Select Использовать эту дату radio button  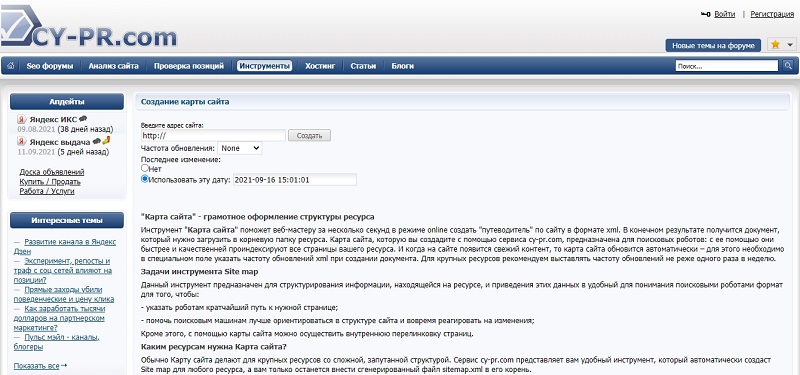[x=144, y=179]
